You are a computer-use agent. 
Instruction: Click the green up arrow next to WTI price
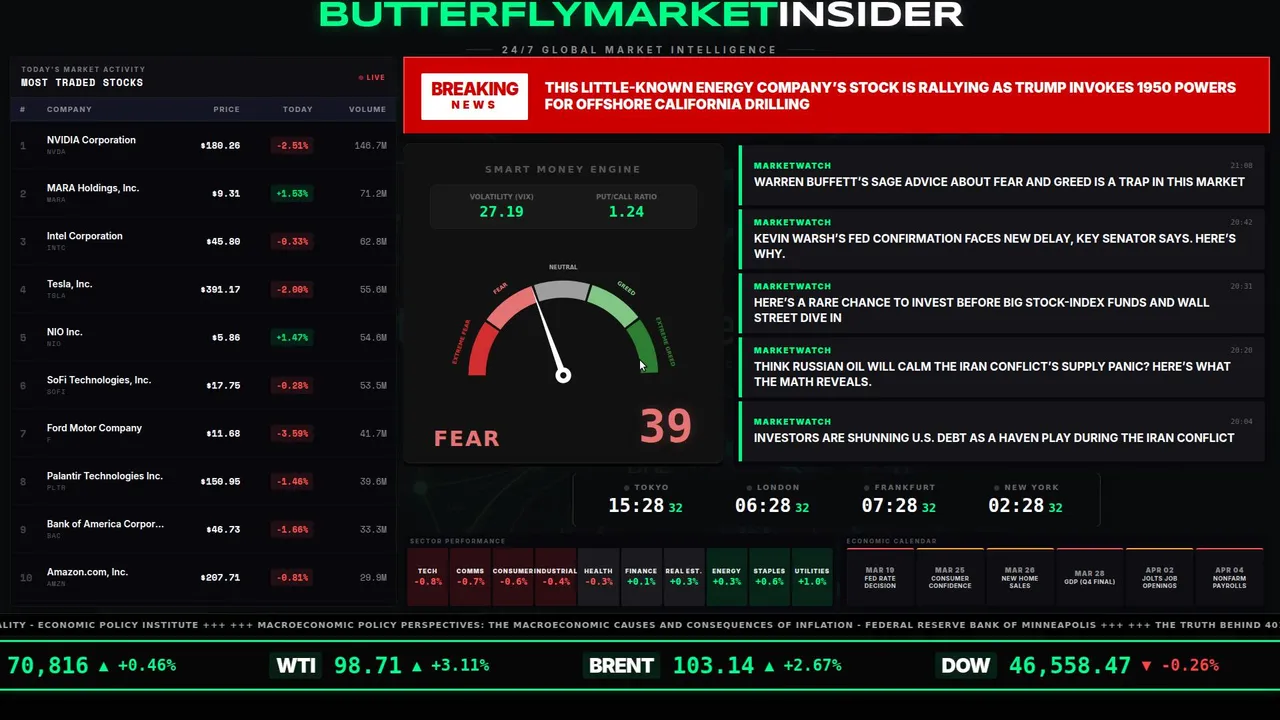pyautogui.click(x=416, y=665)
